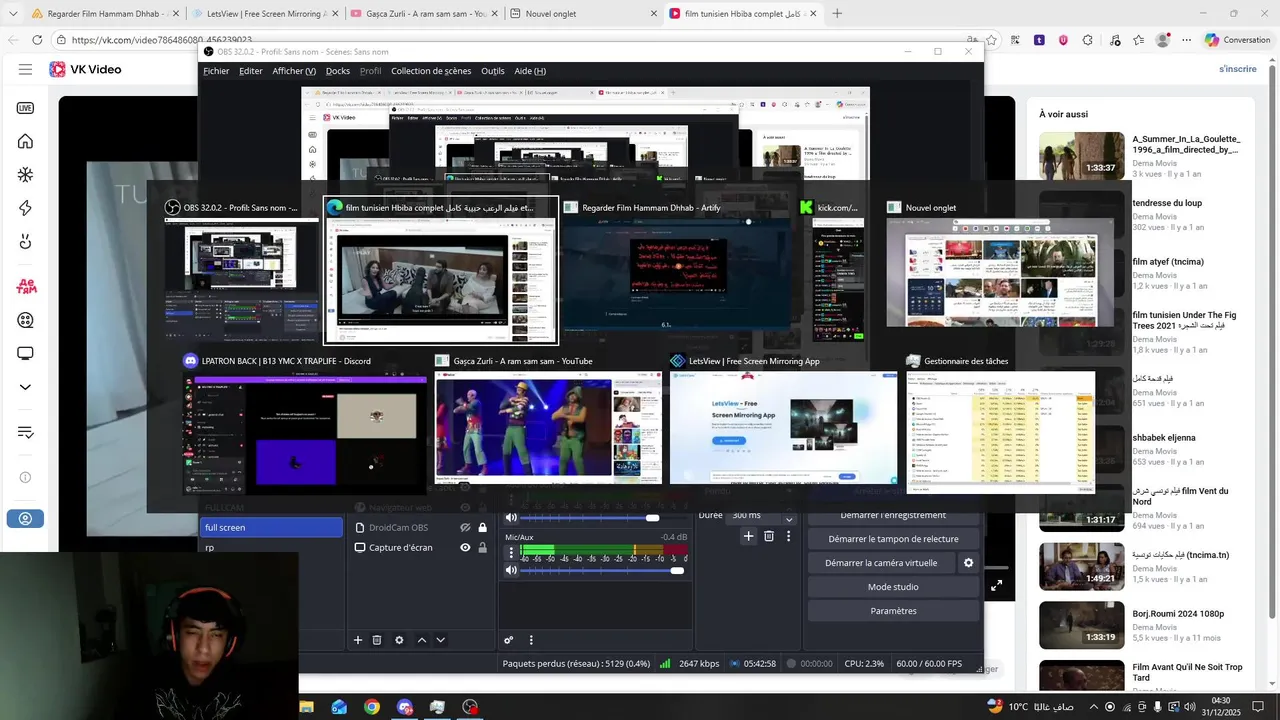The height and width of the screenshot is (720, 1280).
Task: Open browser profile avatar
Action: (x=1162, y=40)
